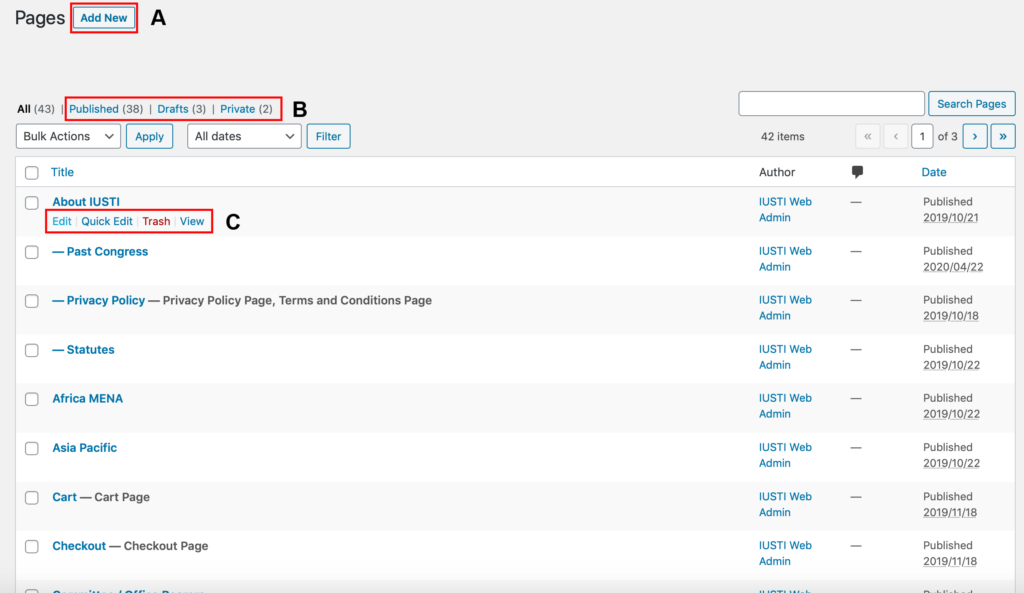
Task: Click the Add New button
Action: click(x=104, y=18)
